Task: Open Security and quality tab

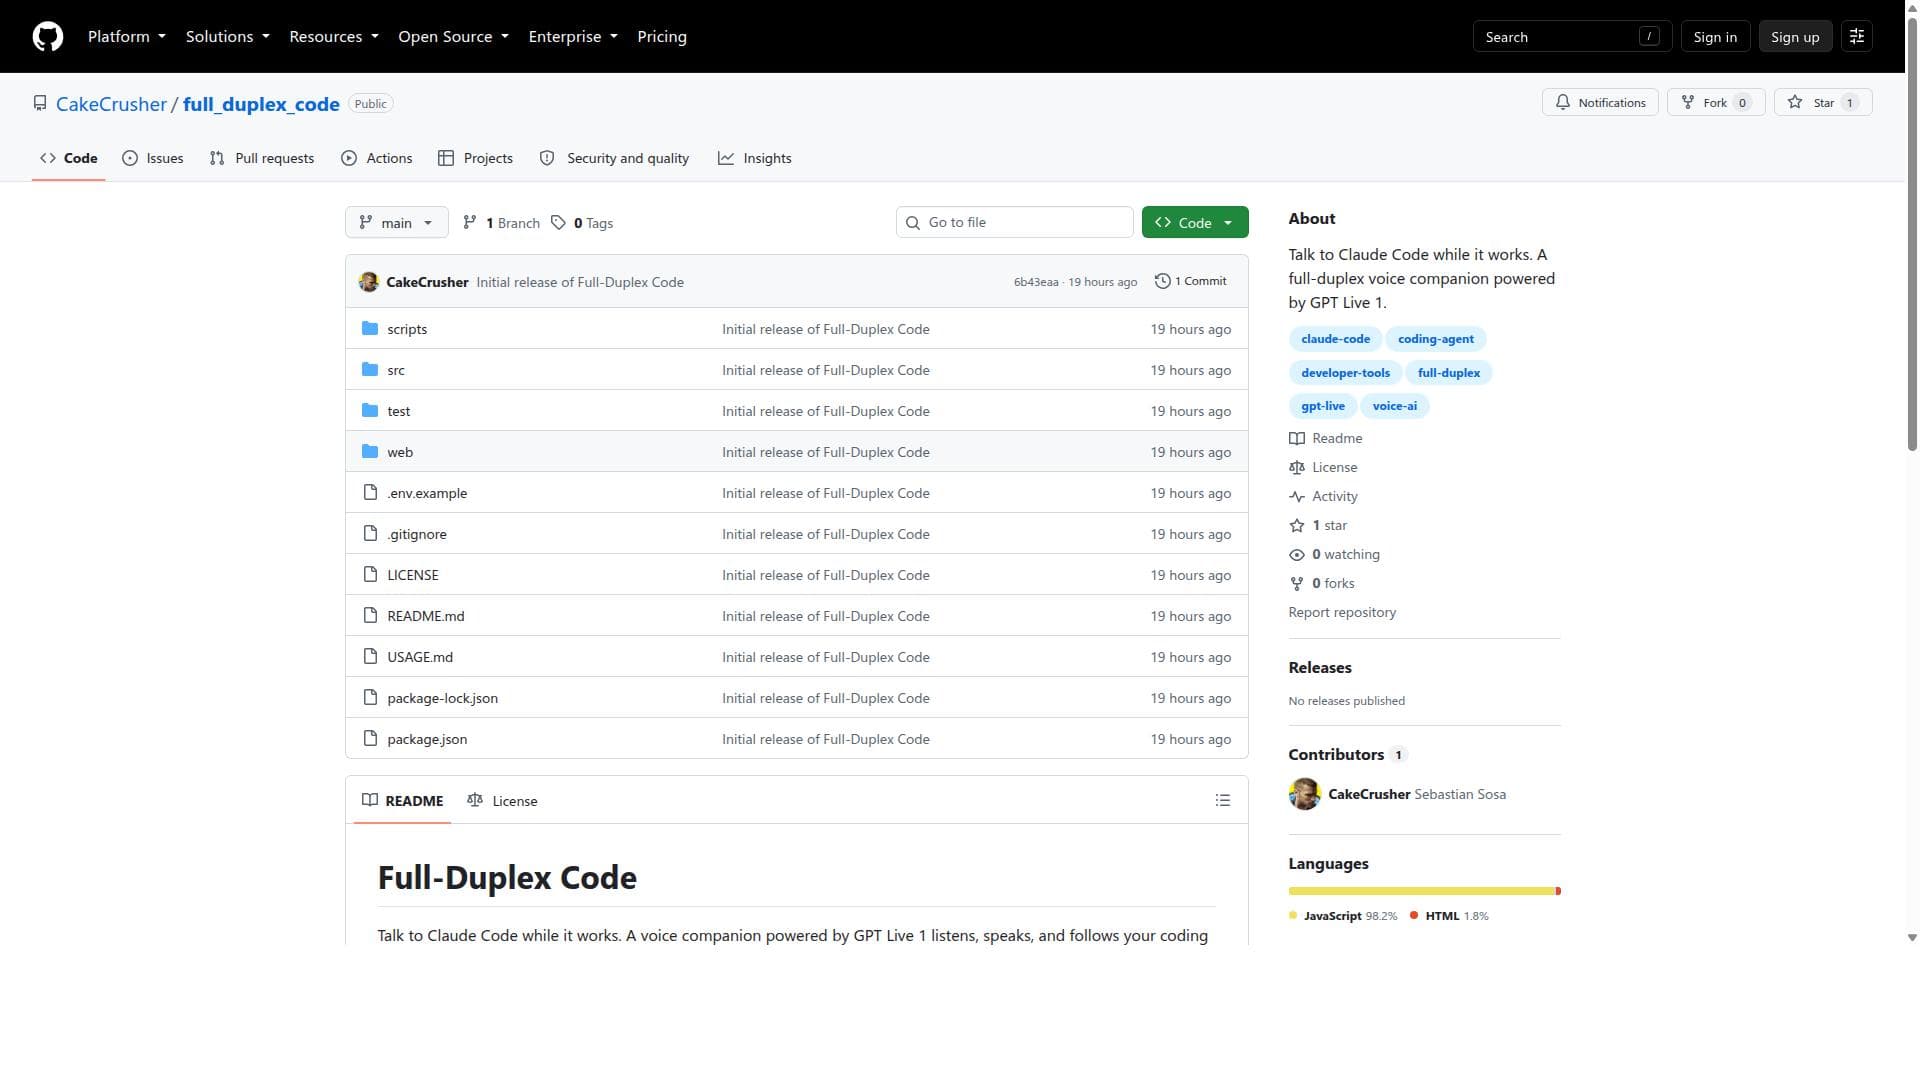Action: pyautogui.click(x=615, y=158)
